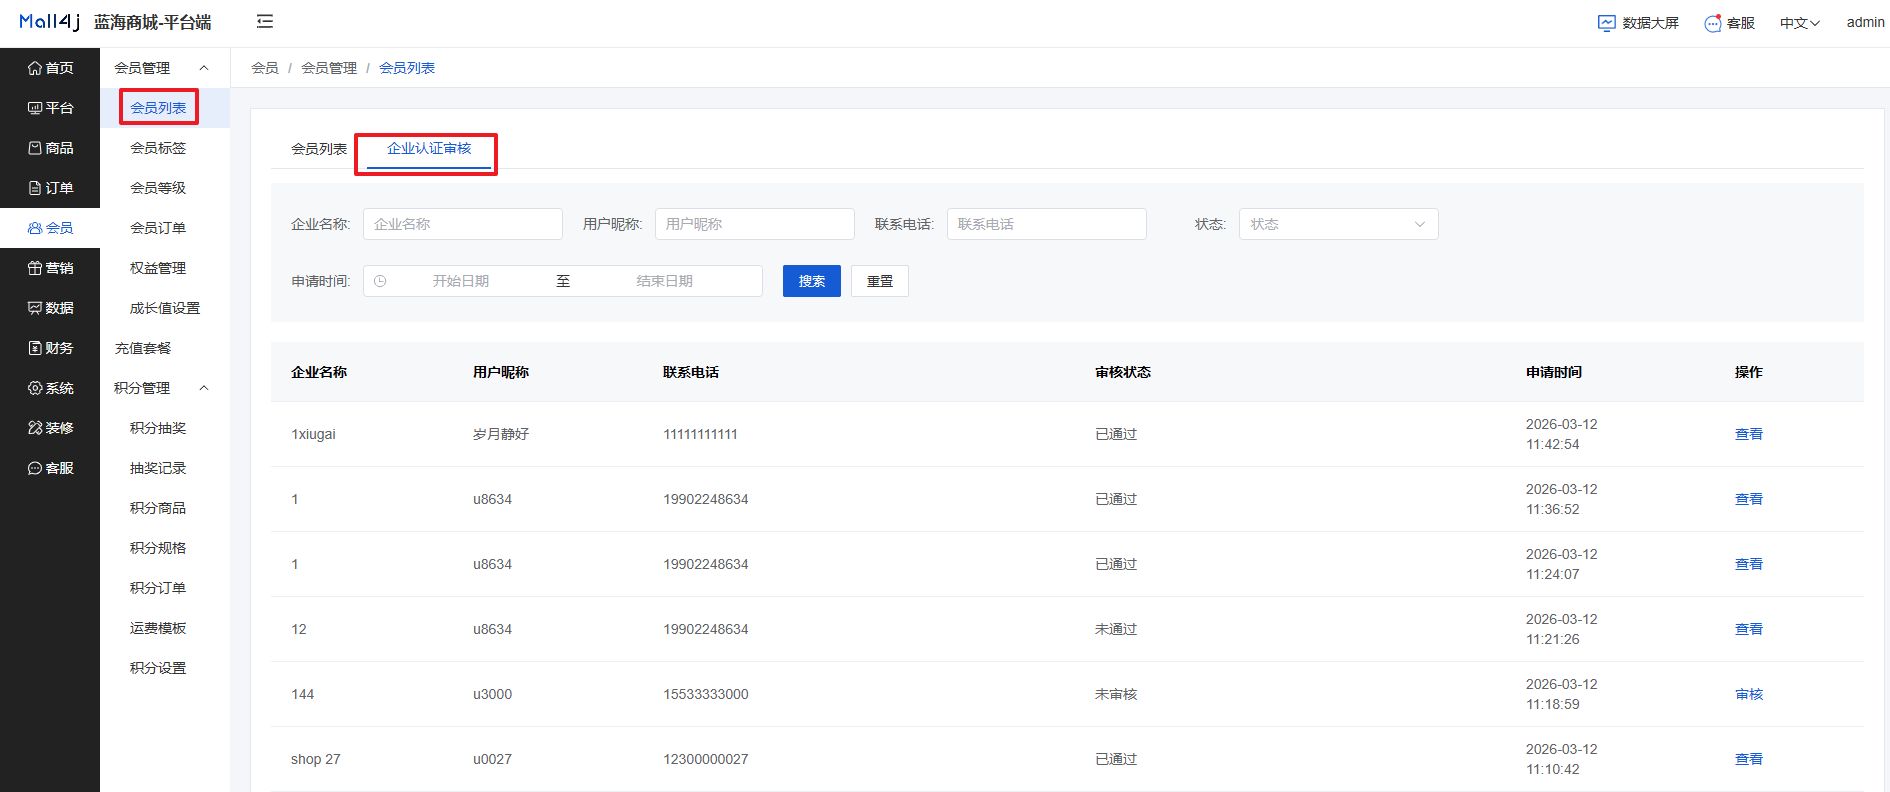Click the 未审核 status cell
The height and width of the screenshot is (792, 1890).
1116,694
